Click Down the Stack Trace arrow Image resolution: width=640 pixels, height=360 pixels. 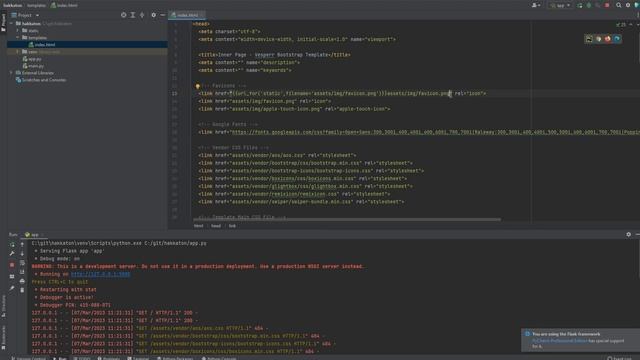[22, 253]
